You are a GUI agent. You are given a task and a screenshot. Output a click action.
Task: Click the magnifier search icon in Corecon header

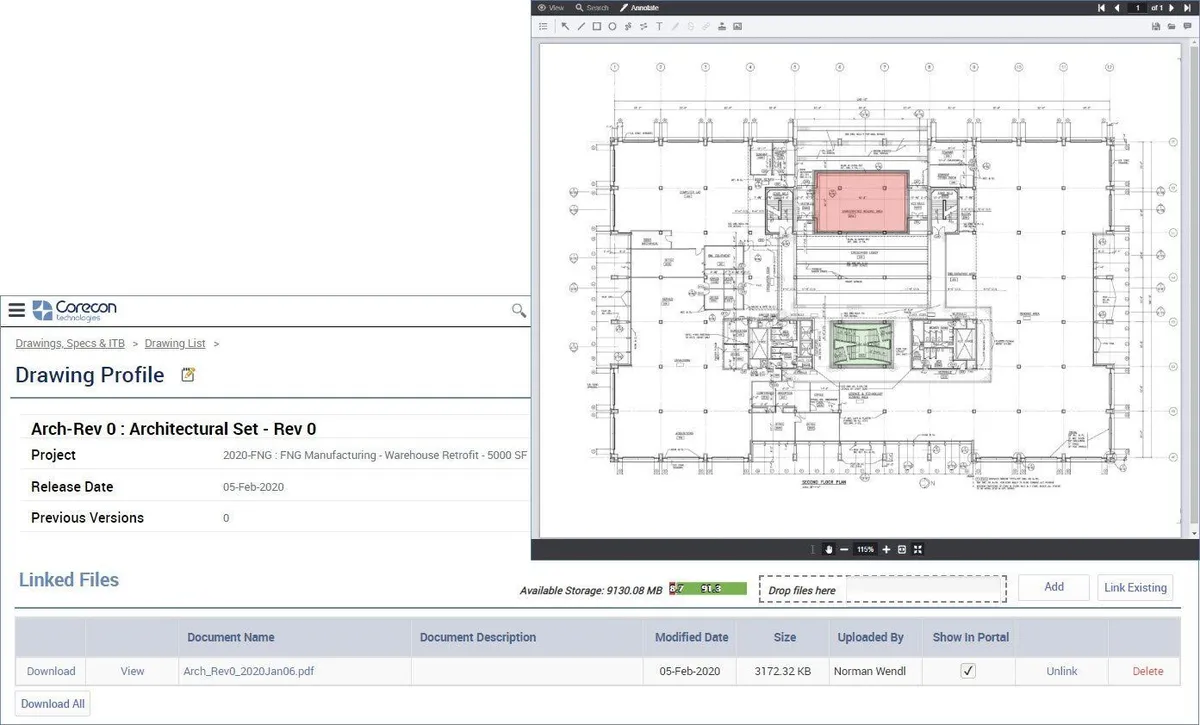tap(519, 310)
